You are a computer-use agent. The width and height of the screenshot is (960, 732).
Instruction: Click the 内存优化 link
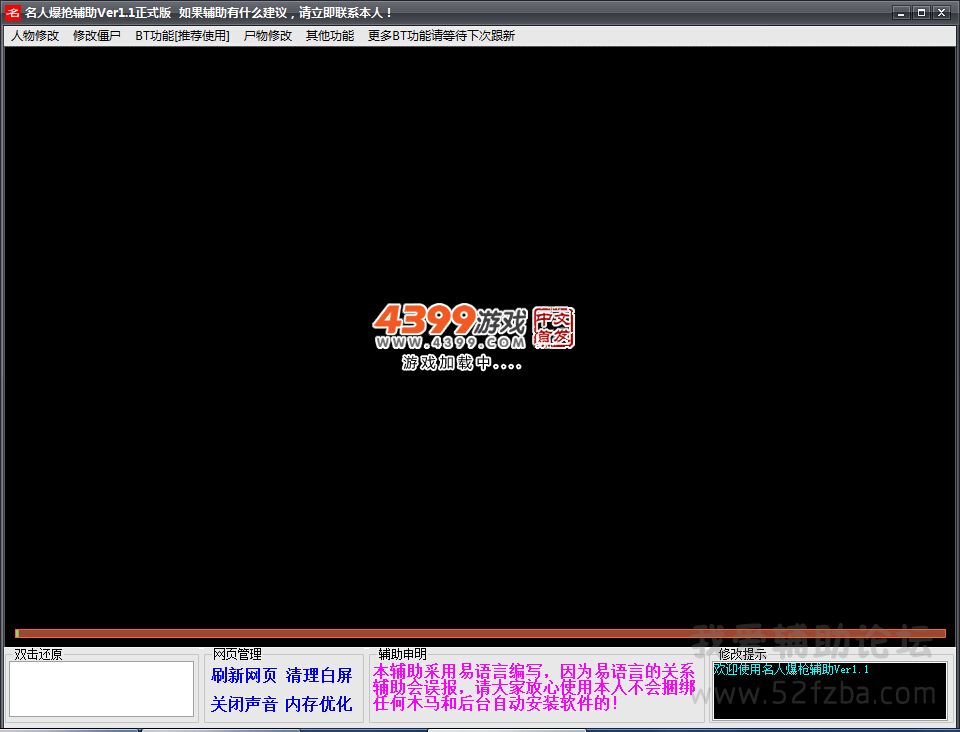pos(318,704)
